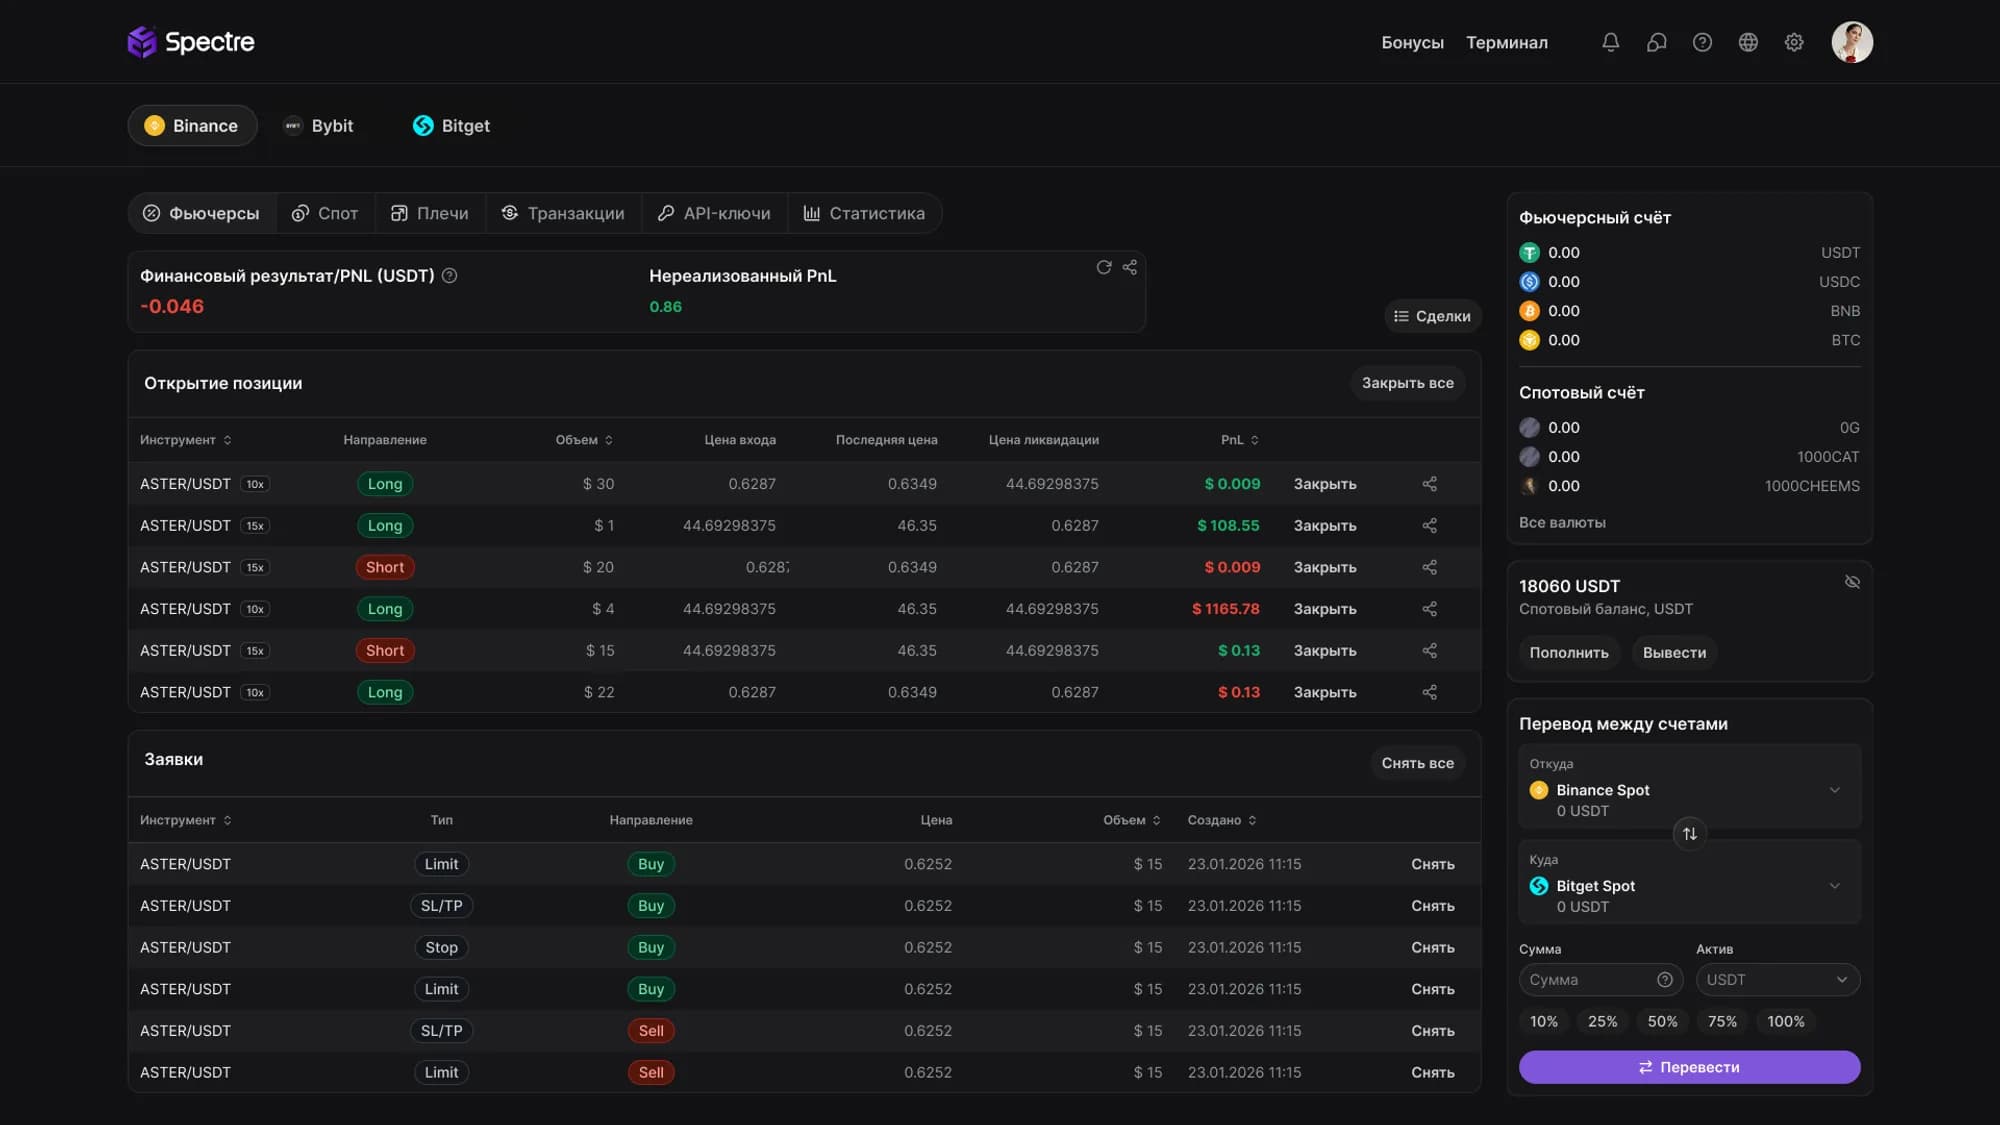Share the ASTER/USDT $ 4 Long position
Viewport: 2000px width, 1125px height.
tap(1429, 609)
